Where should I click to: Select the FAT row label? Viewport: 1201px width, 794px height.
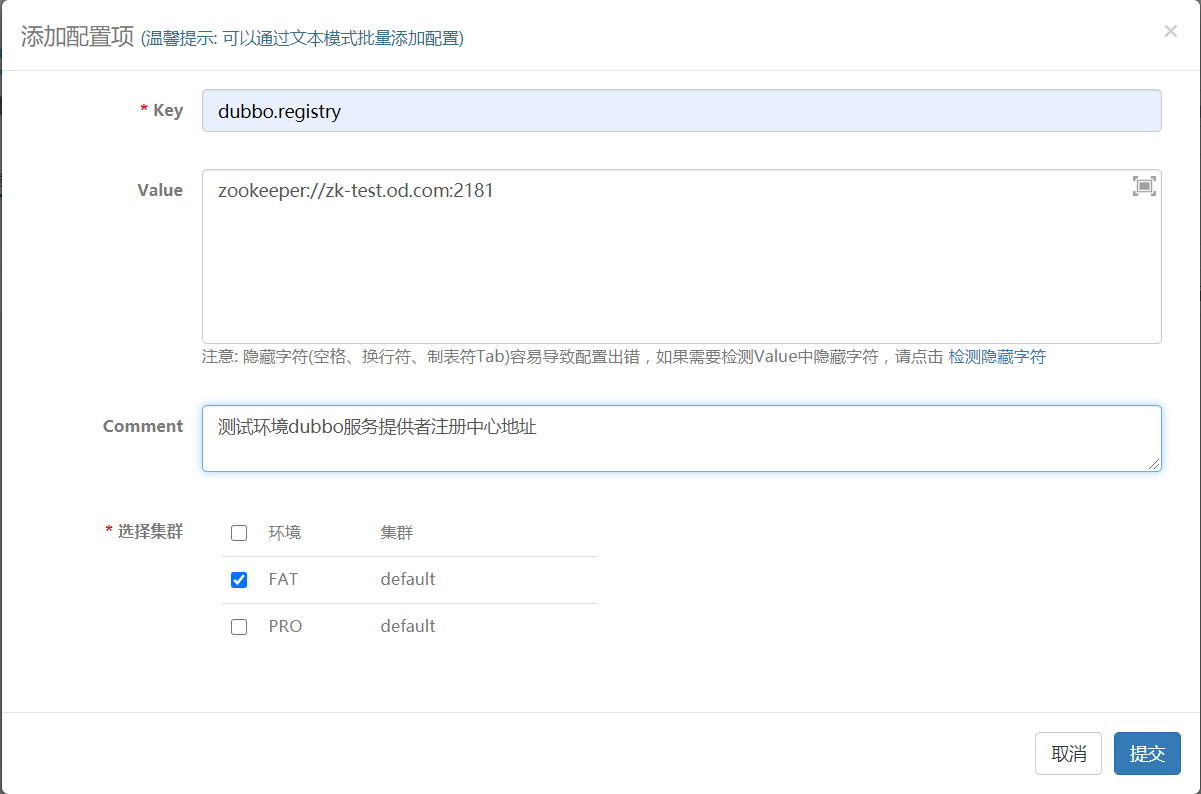click(283, 579)
